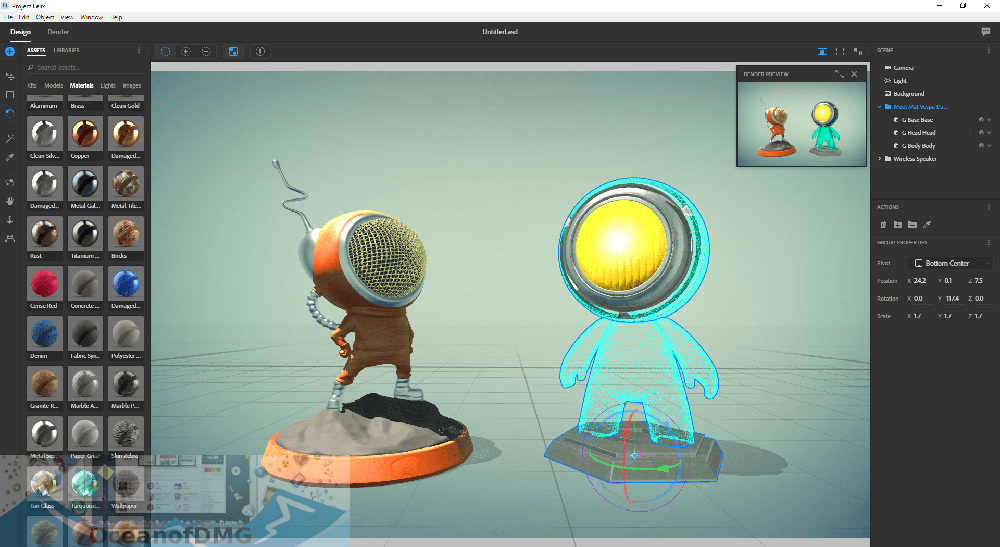
Task: Open material options arrow on Head row
Action: click(990, 133)
